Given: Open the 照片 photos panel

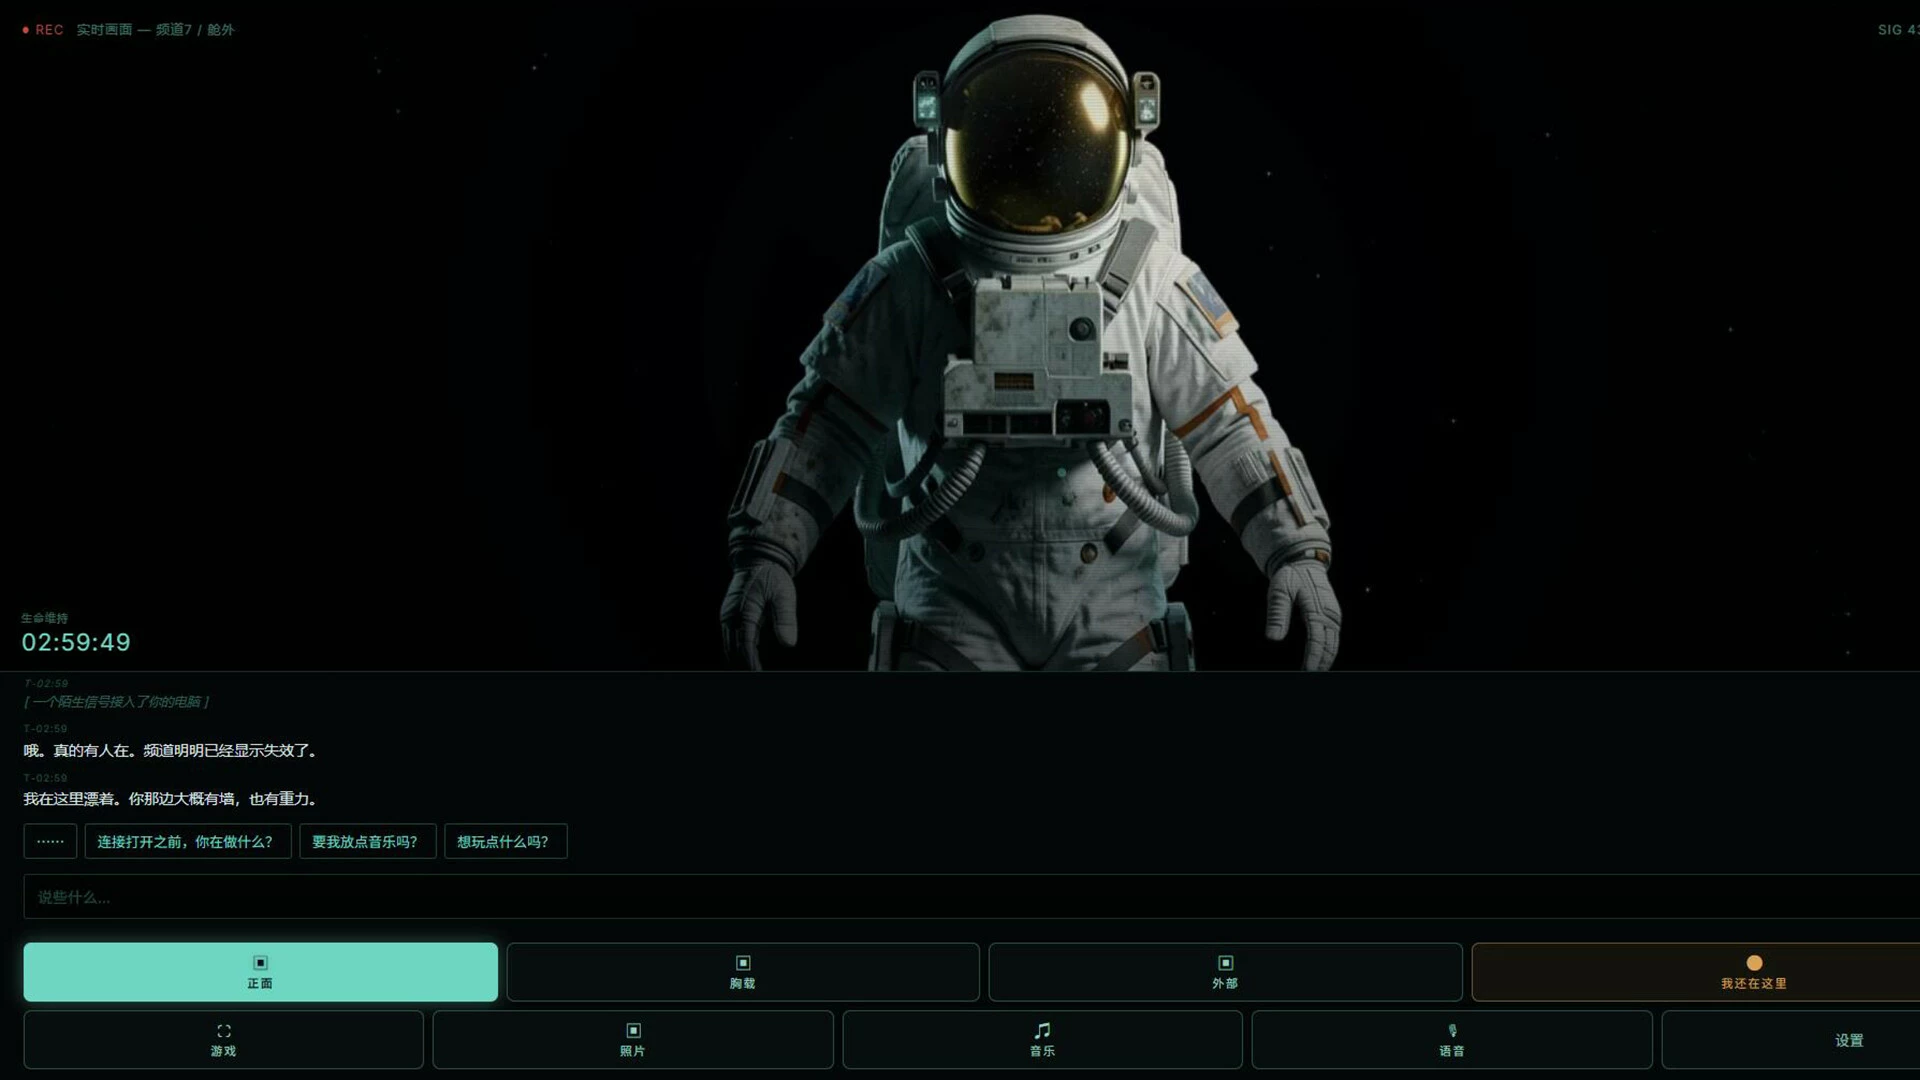Looking at the screenshot, I should 632,1040.
